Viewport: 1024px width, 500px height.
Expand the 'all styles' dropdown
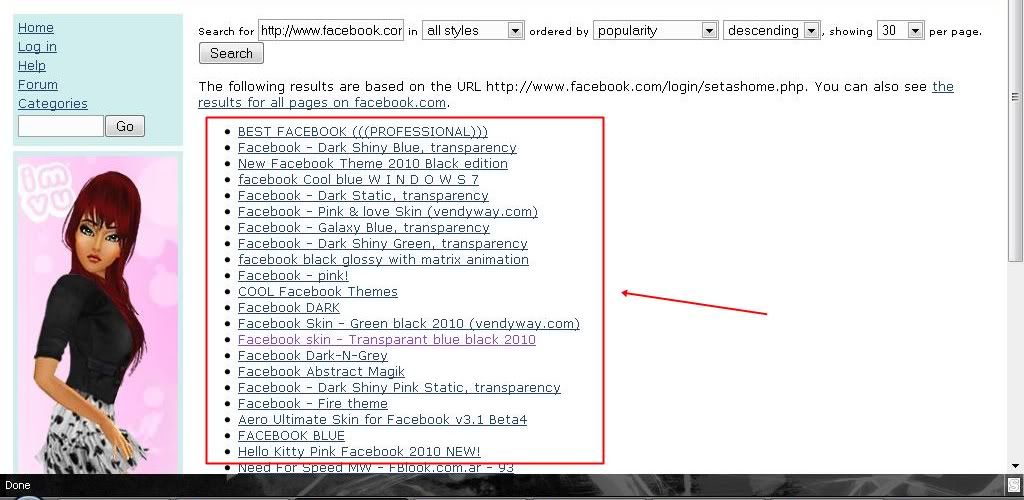click(473, 31)
